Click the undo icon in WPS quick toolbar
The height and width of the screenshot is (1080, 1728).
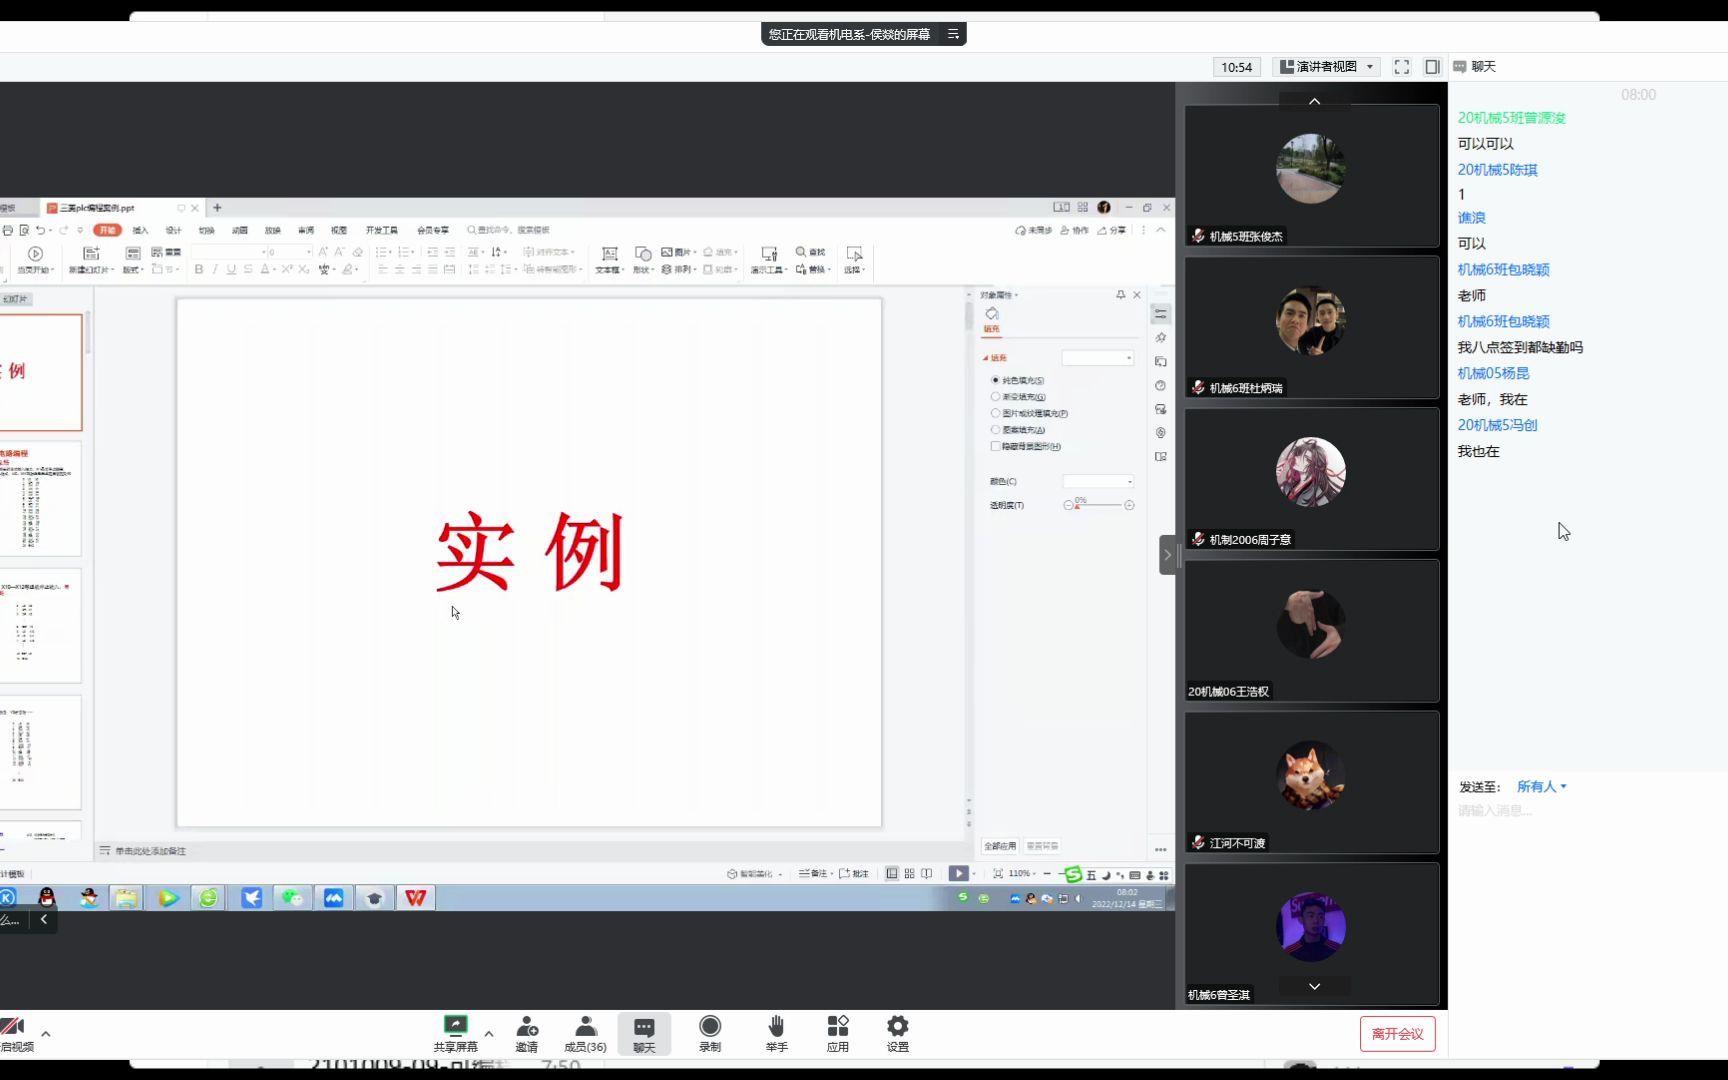pos(40,230)
